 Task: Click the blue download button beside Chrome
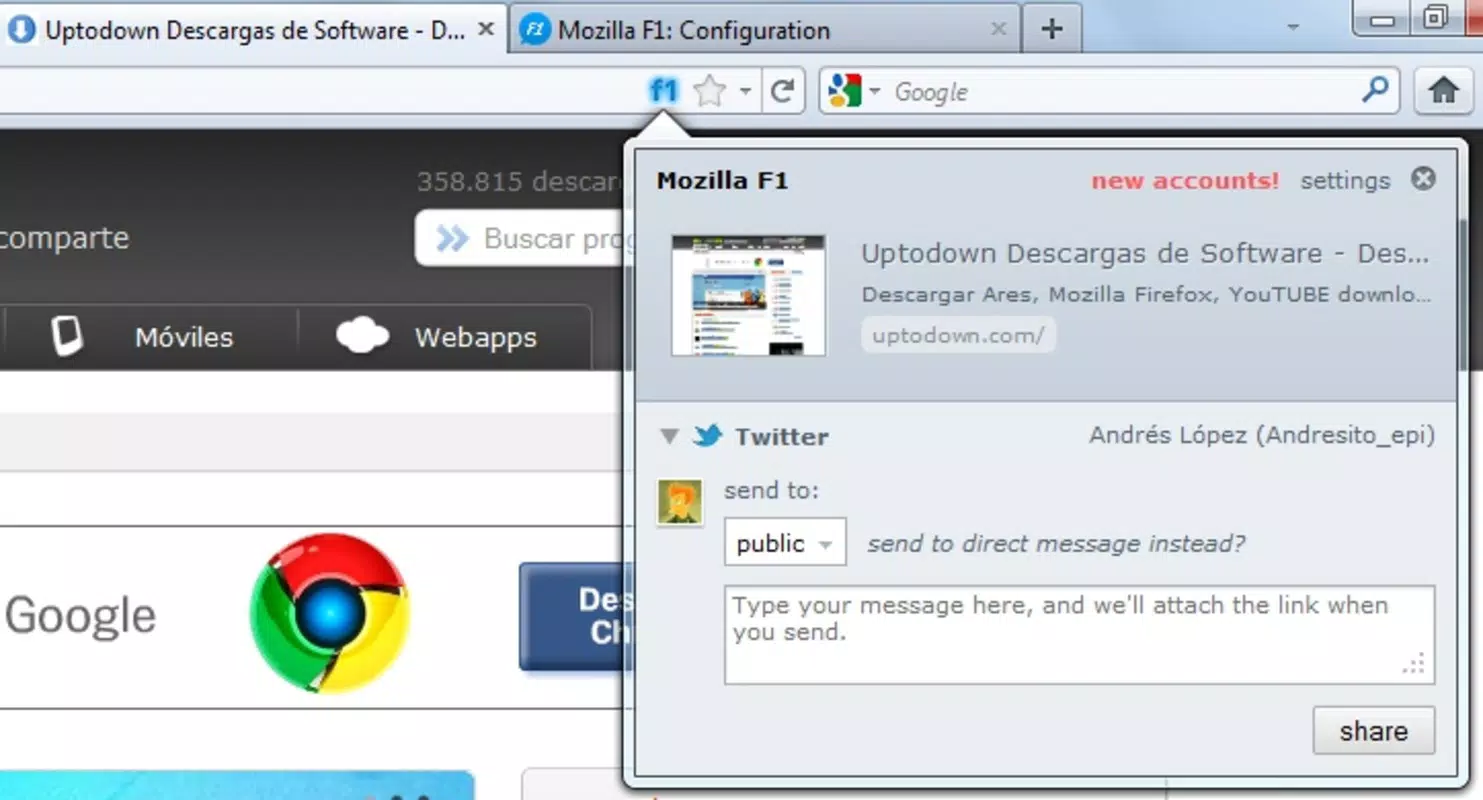click(571, 616)
